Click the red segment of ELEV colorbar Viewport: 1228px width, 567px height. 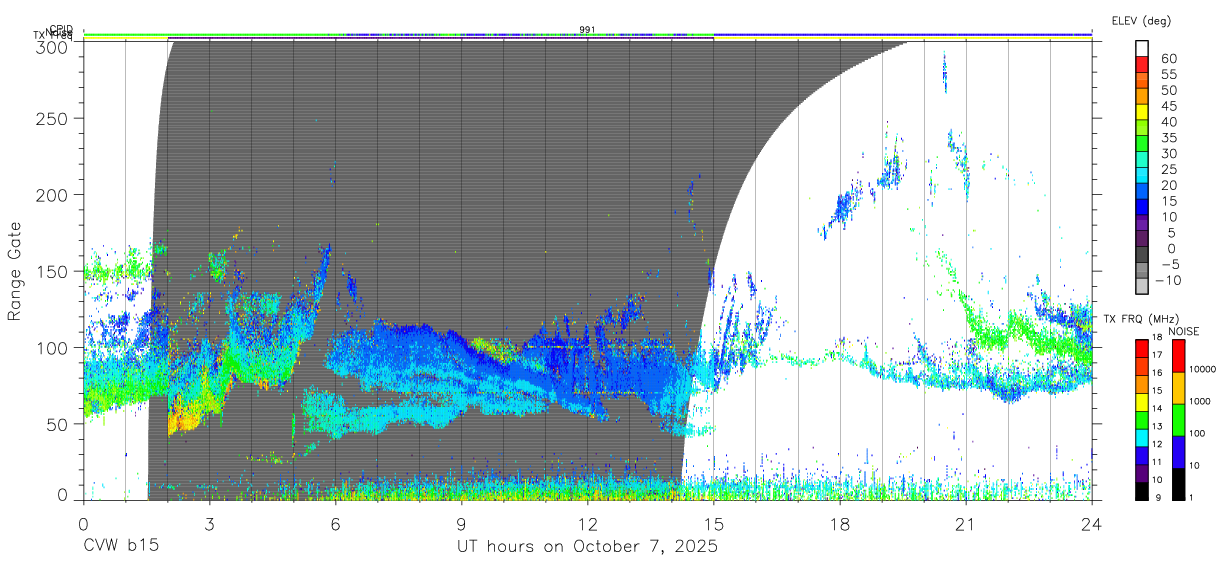click(1143, 66)
